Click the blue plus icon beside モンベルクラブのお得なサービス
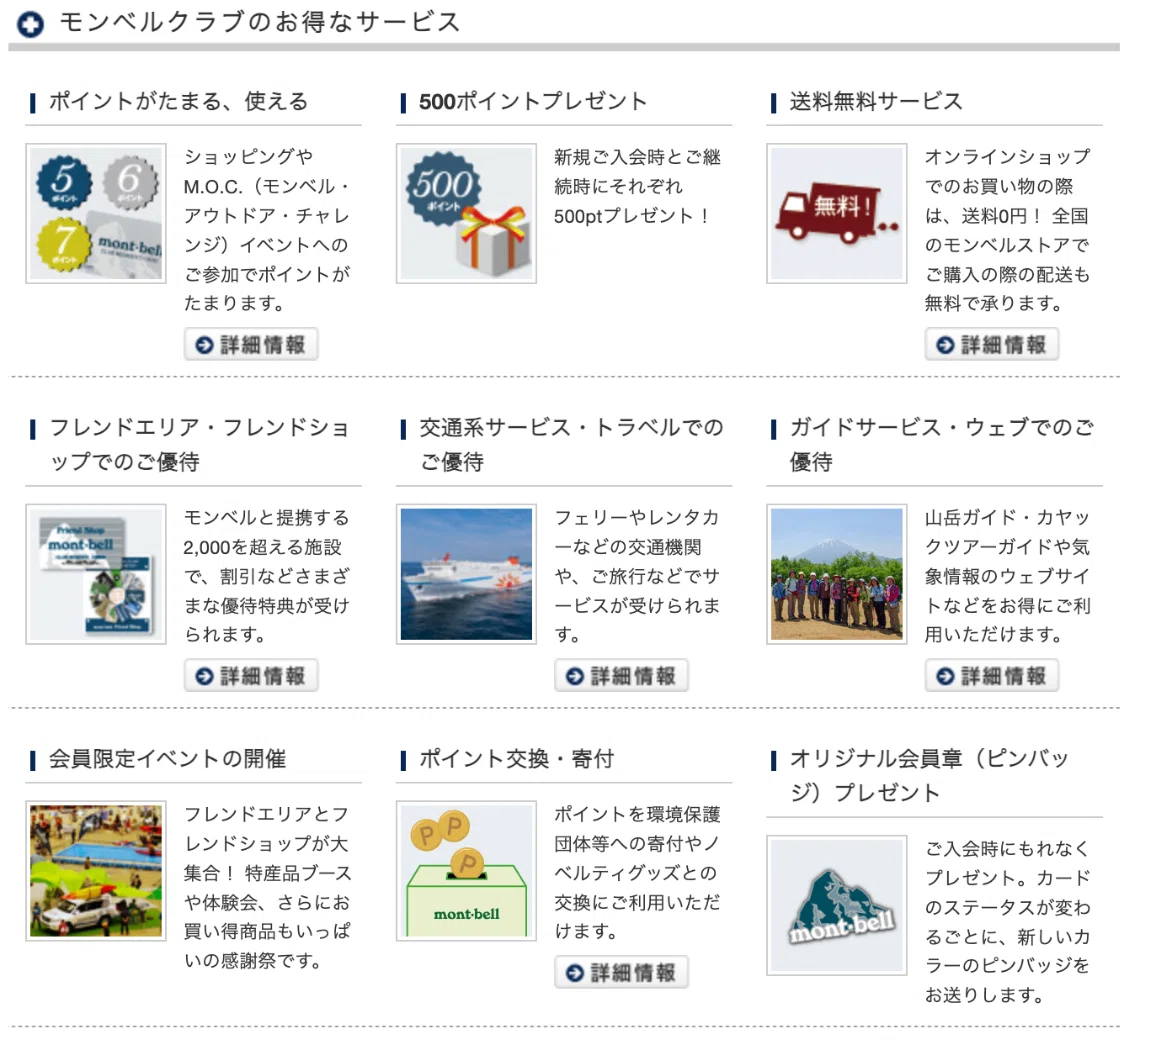Image resolution: width=1156 pixels, height=1052 pixels. (x=31, y=24)
